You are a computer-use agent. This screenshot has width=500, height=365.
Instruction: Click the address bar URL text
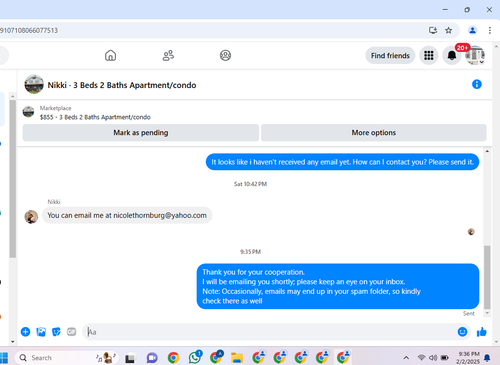pos(29,30)
